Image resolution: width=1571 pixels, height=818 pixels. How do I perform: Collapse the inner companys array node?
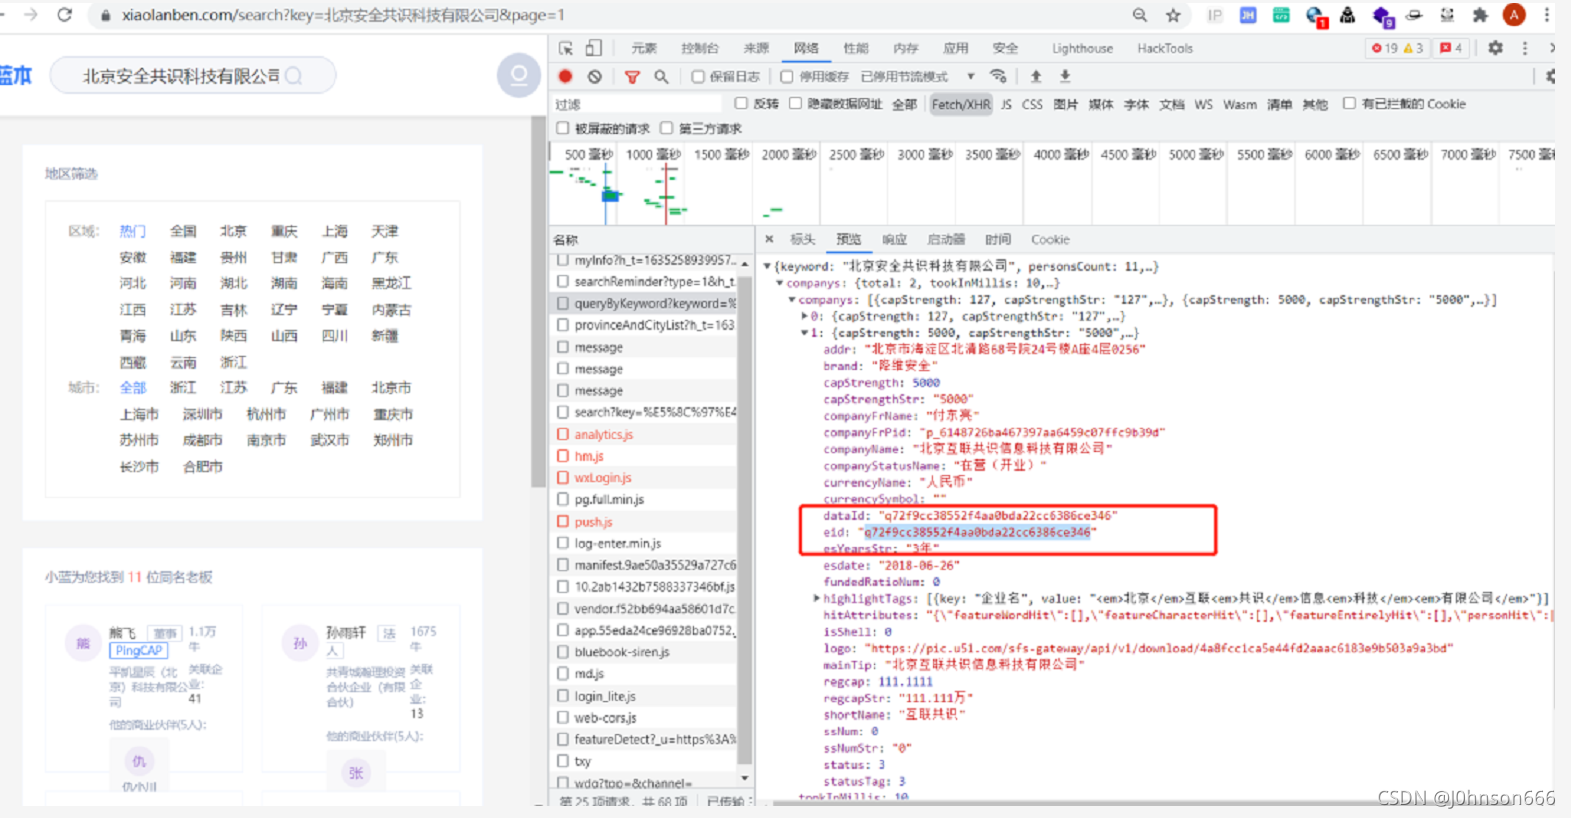pos(792,300)
